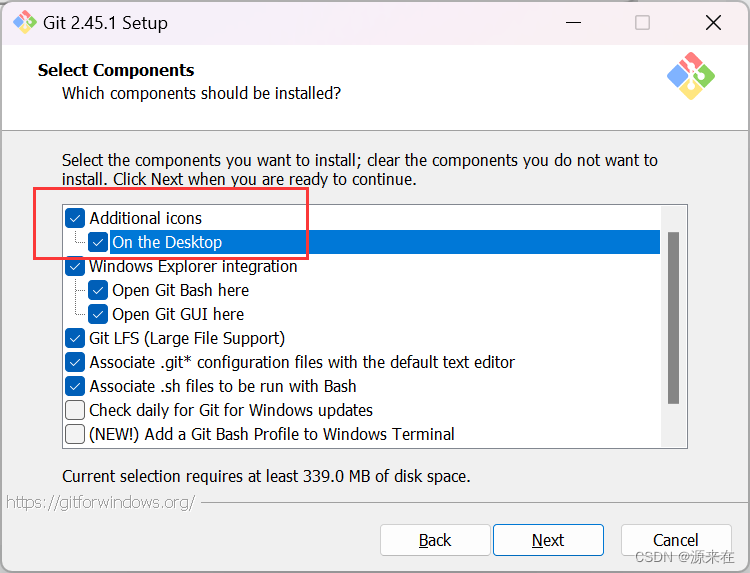Cancel the Git setup

point(676,540)
